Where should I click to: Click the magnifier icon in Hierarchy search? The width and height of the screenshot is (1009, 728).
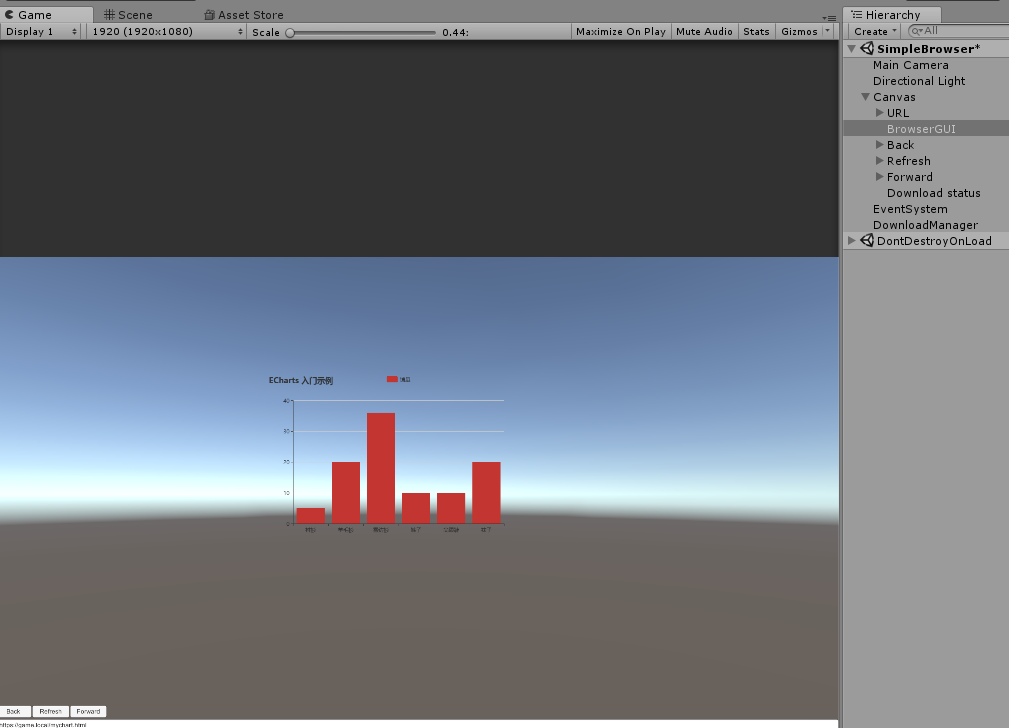click(917, 31)
